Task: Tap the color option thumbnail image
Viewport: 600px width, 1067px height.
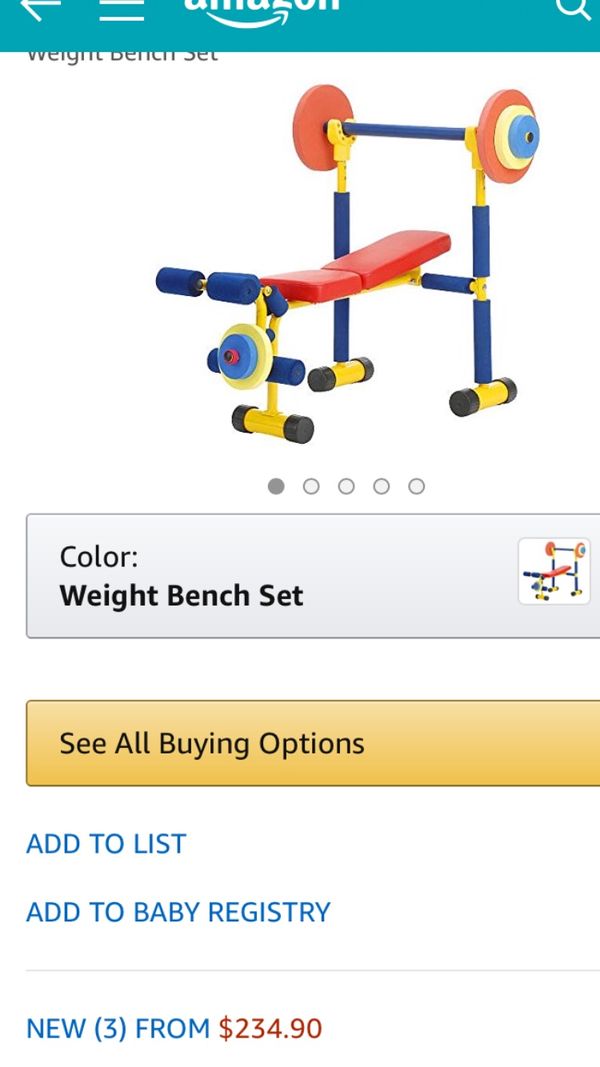Action: point(554,571)
